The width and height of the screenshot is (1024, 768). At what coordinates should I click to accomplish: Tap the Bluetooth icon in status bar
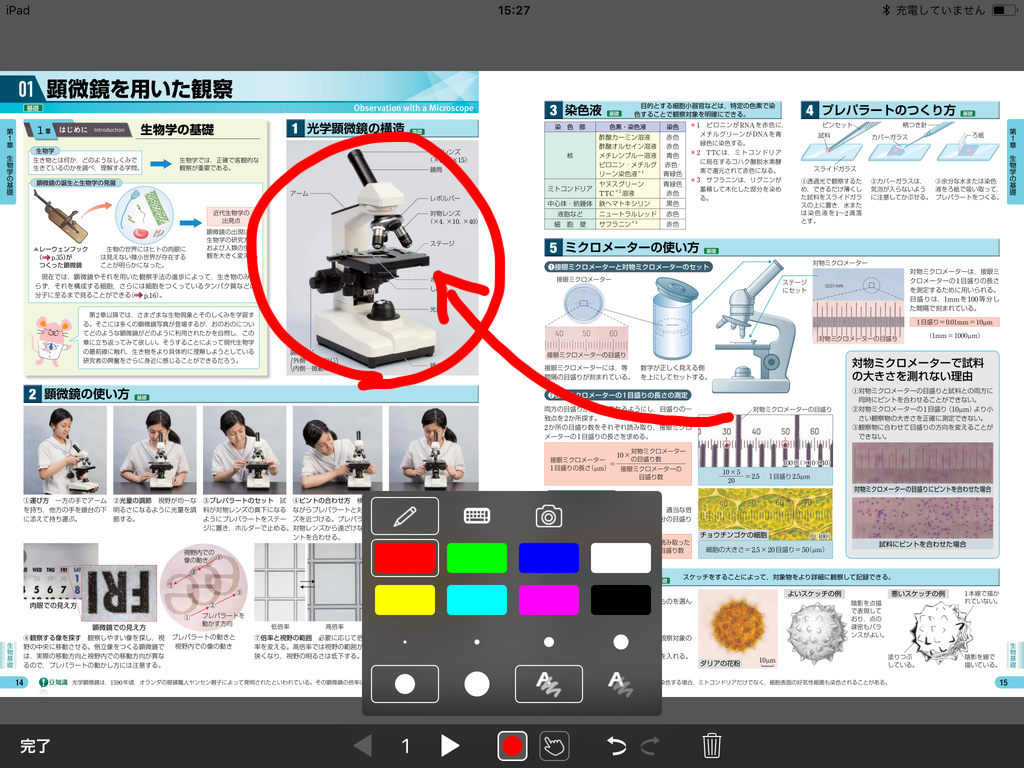[886, 10]
